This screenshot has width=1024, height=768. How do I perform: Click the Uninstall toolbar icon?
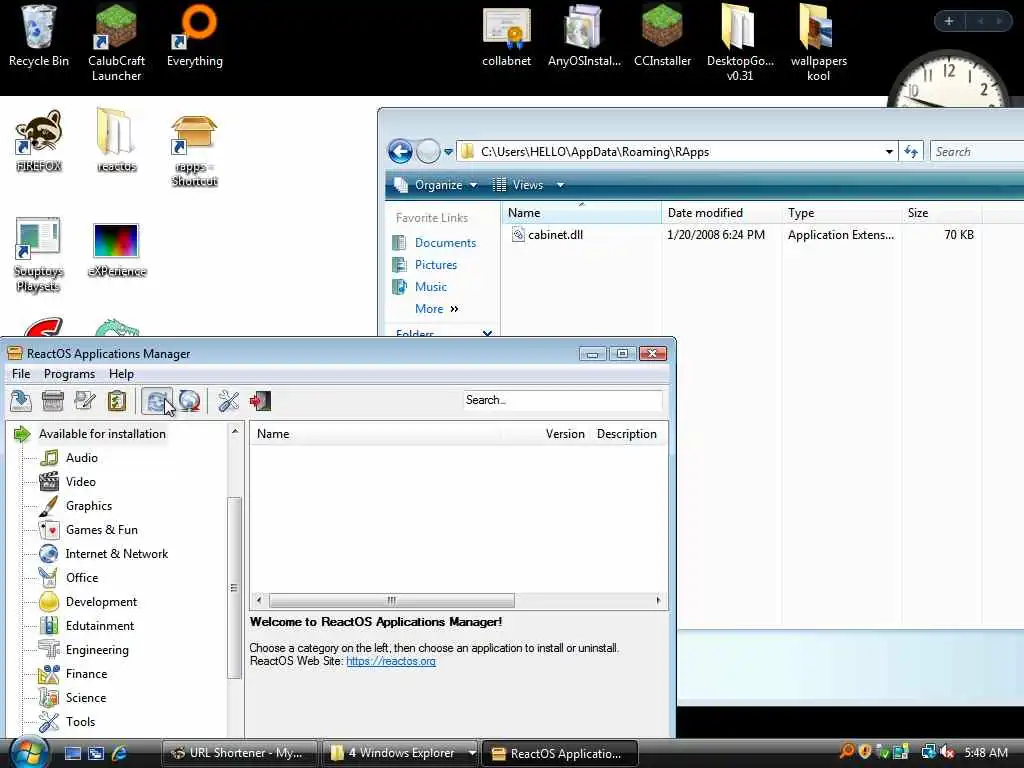[53, 400]
